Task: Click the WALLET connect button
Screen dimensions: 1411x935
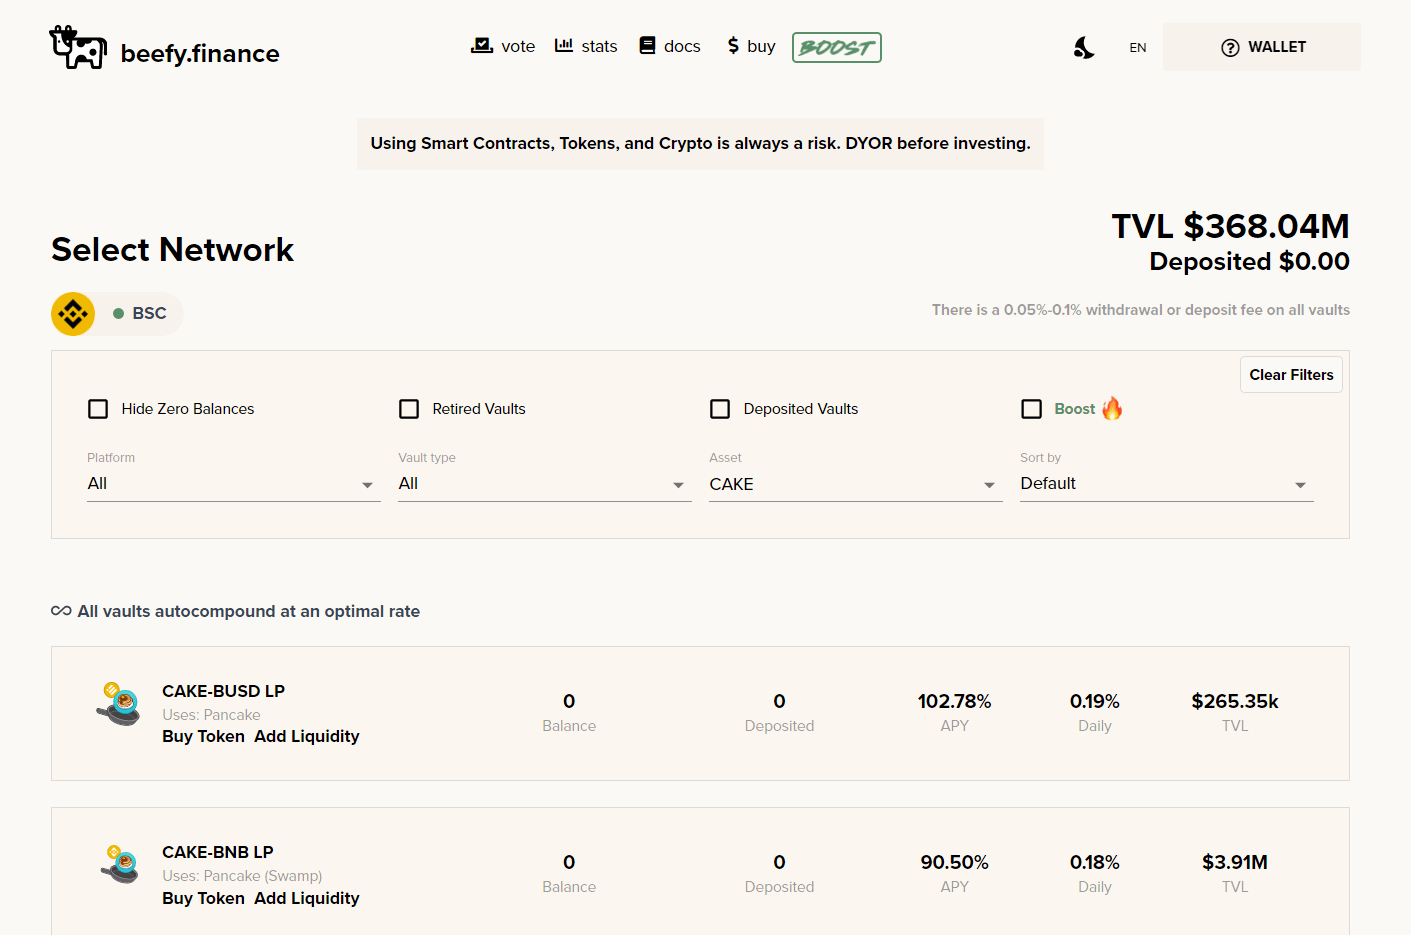Action: pyautogui.click(x=1262, y=47)
